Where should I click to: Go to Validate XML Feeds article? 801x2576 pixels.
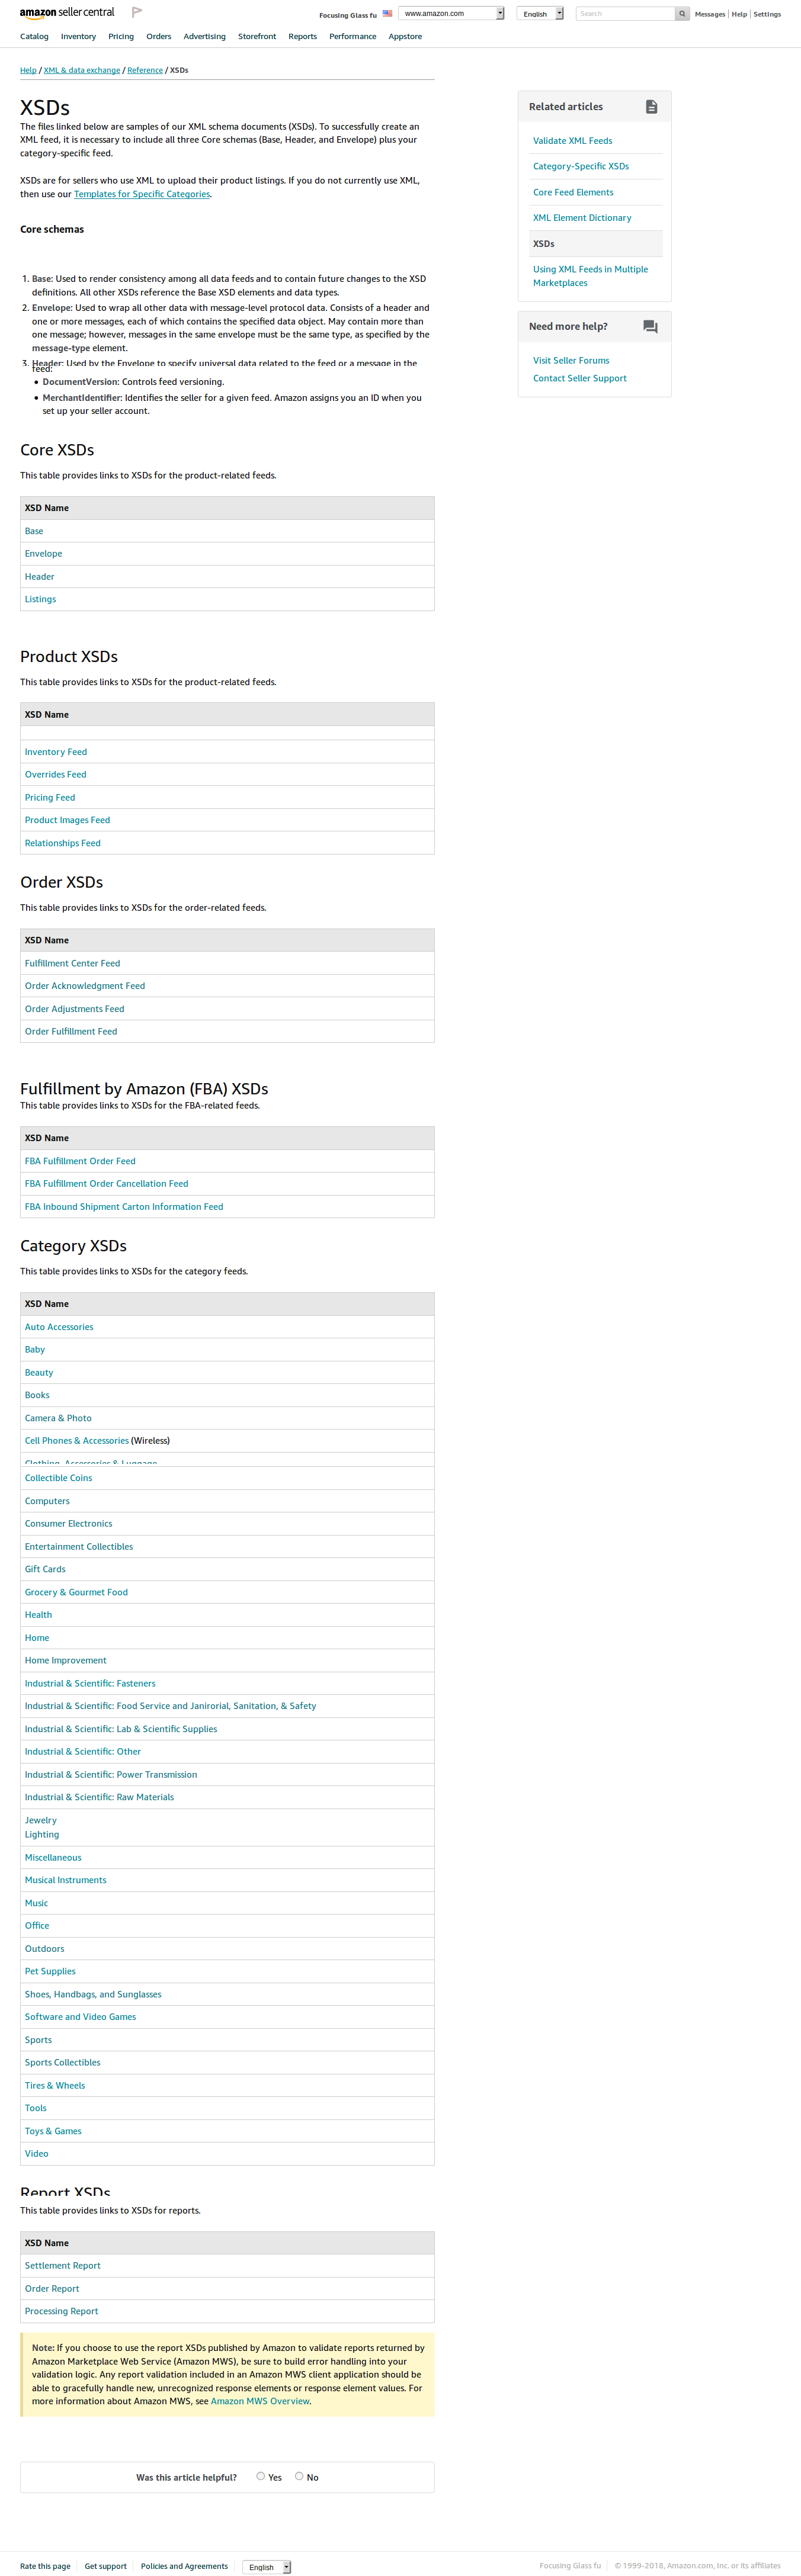572,141
